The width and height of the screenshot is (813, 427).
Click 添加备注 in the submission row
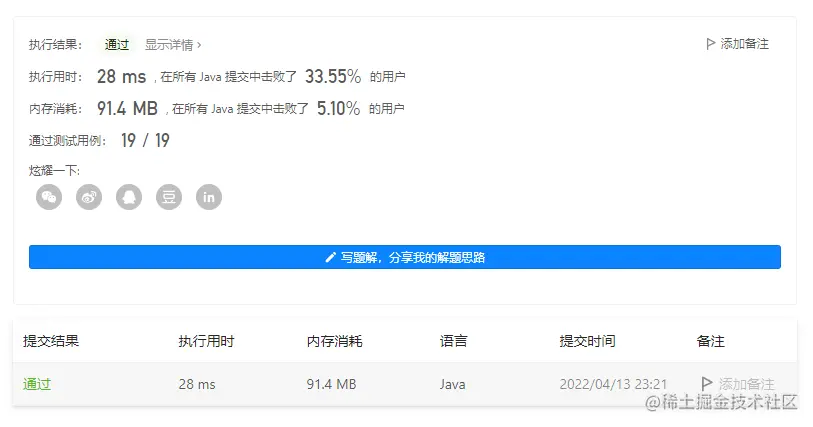(x=746, y=384)
